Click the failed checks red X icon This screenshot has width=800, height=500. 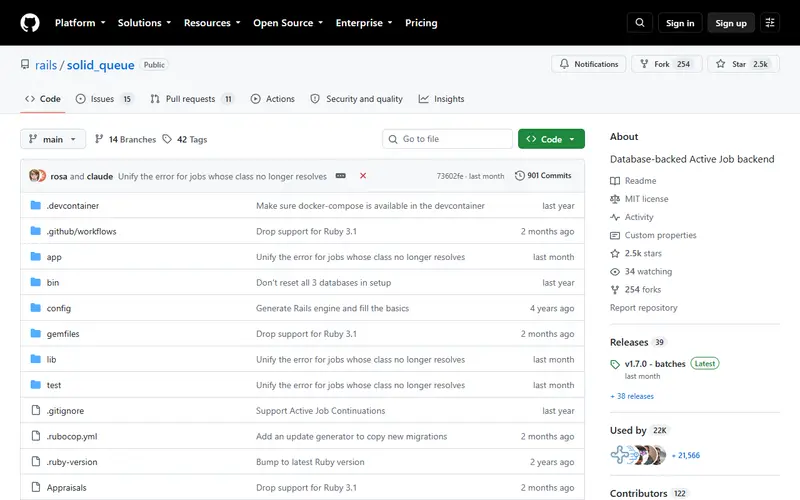pos(363,176)
